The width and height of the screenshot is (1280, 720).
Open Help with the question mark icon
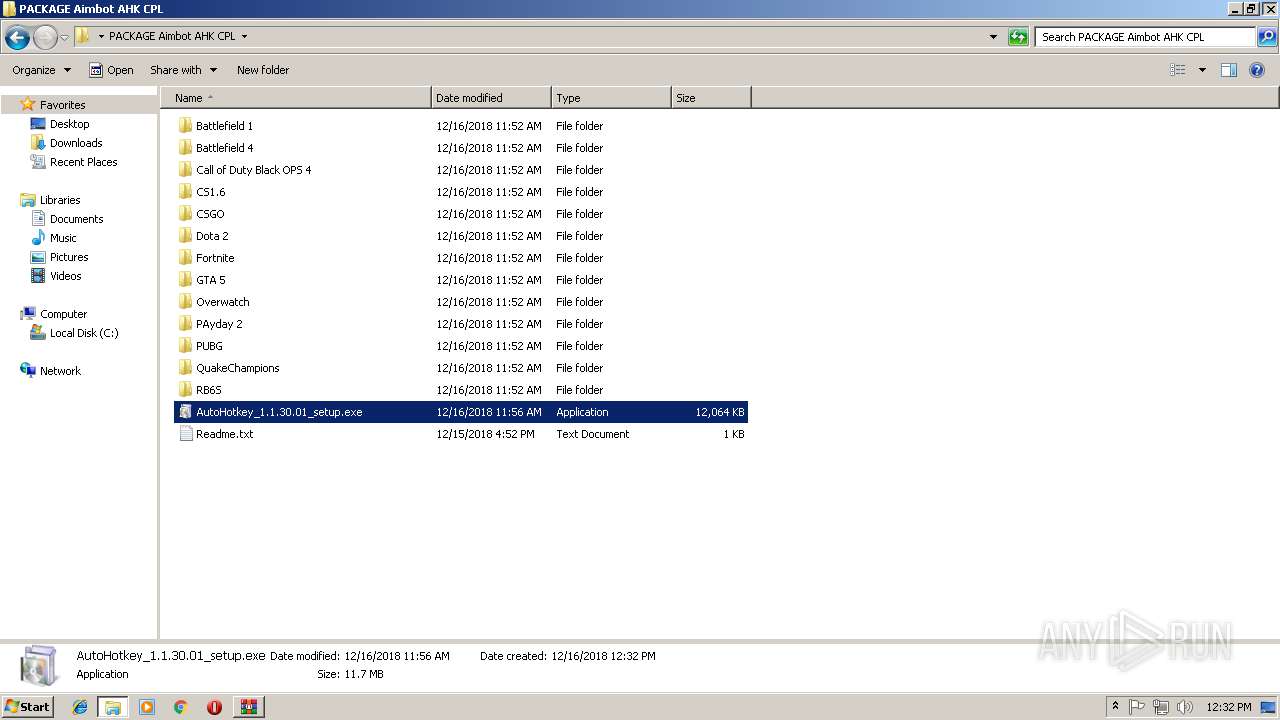point(1258,70)
